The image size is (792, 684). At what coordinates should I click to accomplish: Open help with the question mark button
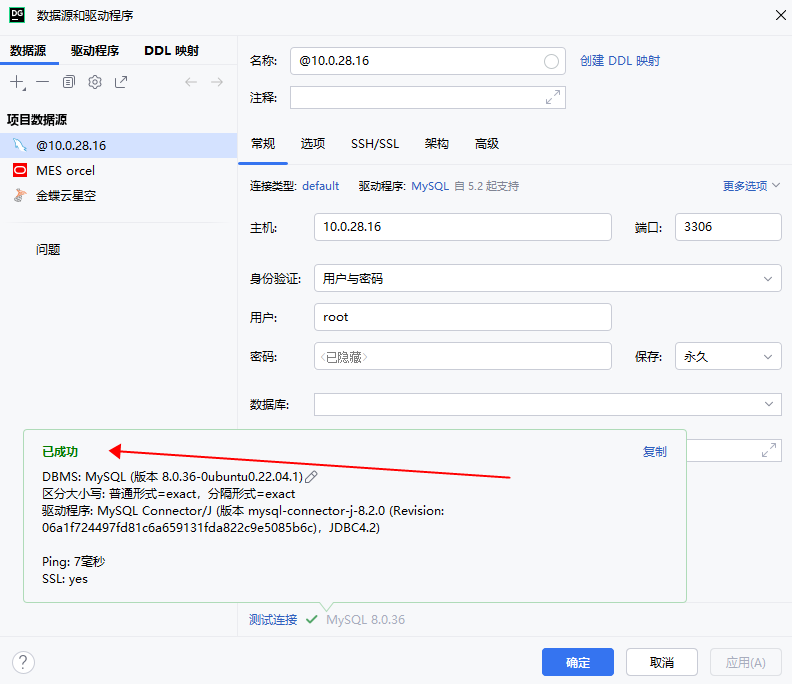23,662
